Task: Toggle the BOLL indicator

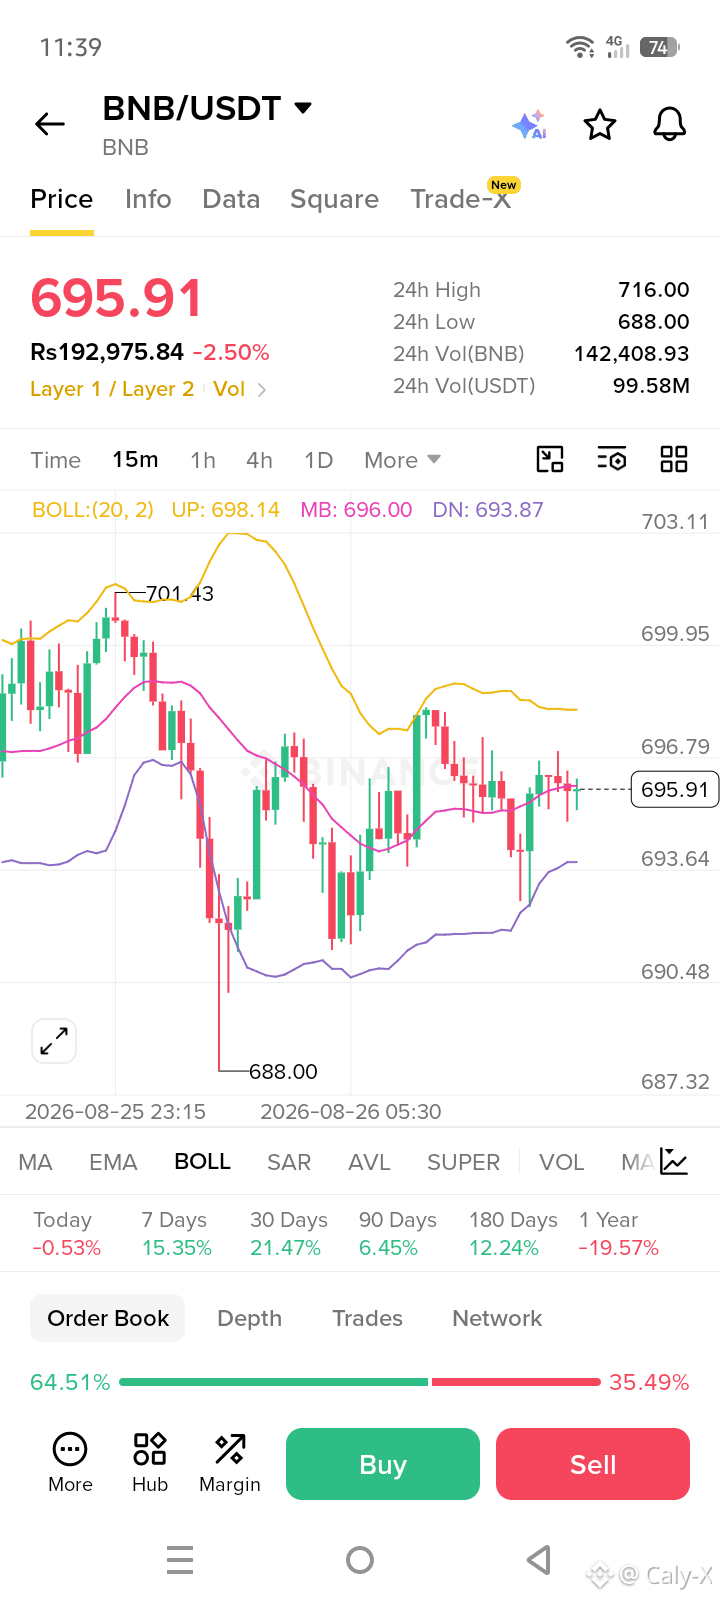Action: click(203, 1162)
